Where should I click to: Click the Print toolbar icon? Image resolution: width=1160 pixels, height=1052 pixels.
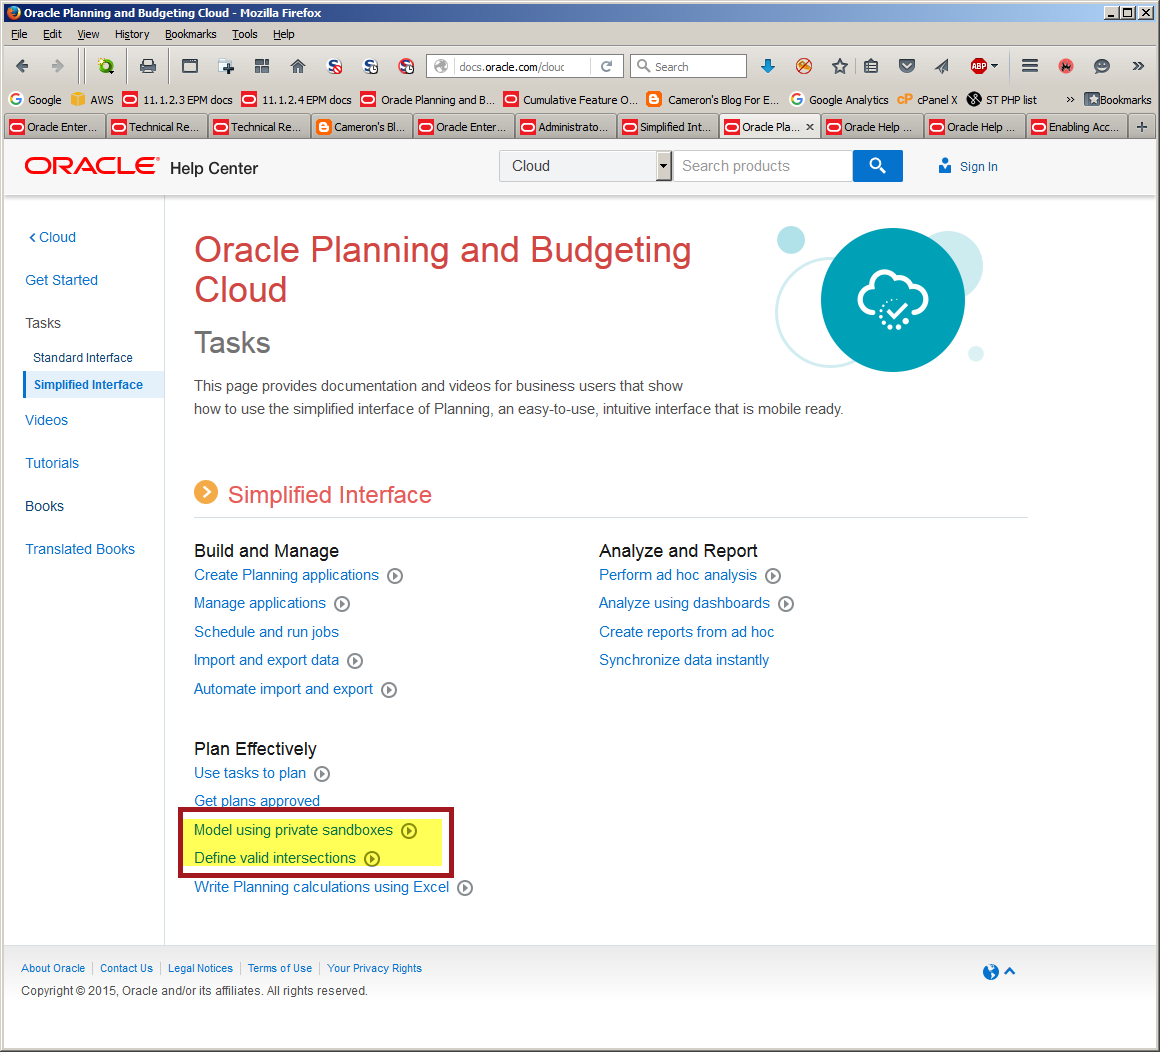[x=148, y=67]
